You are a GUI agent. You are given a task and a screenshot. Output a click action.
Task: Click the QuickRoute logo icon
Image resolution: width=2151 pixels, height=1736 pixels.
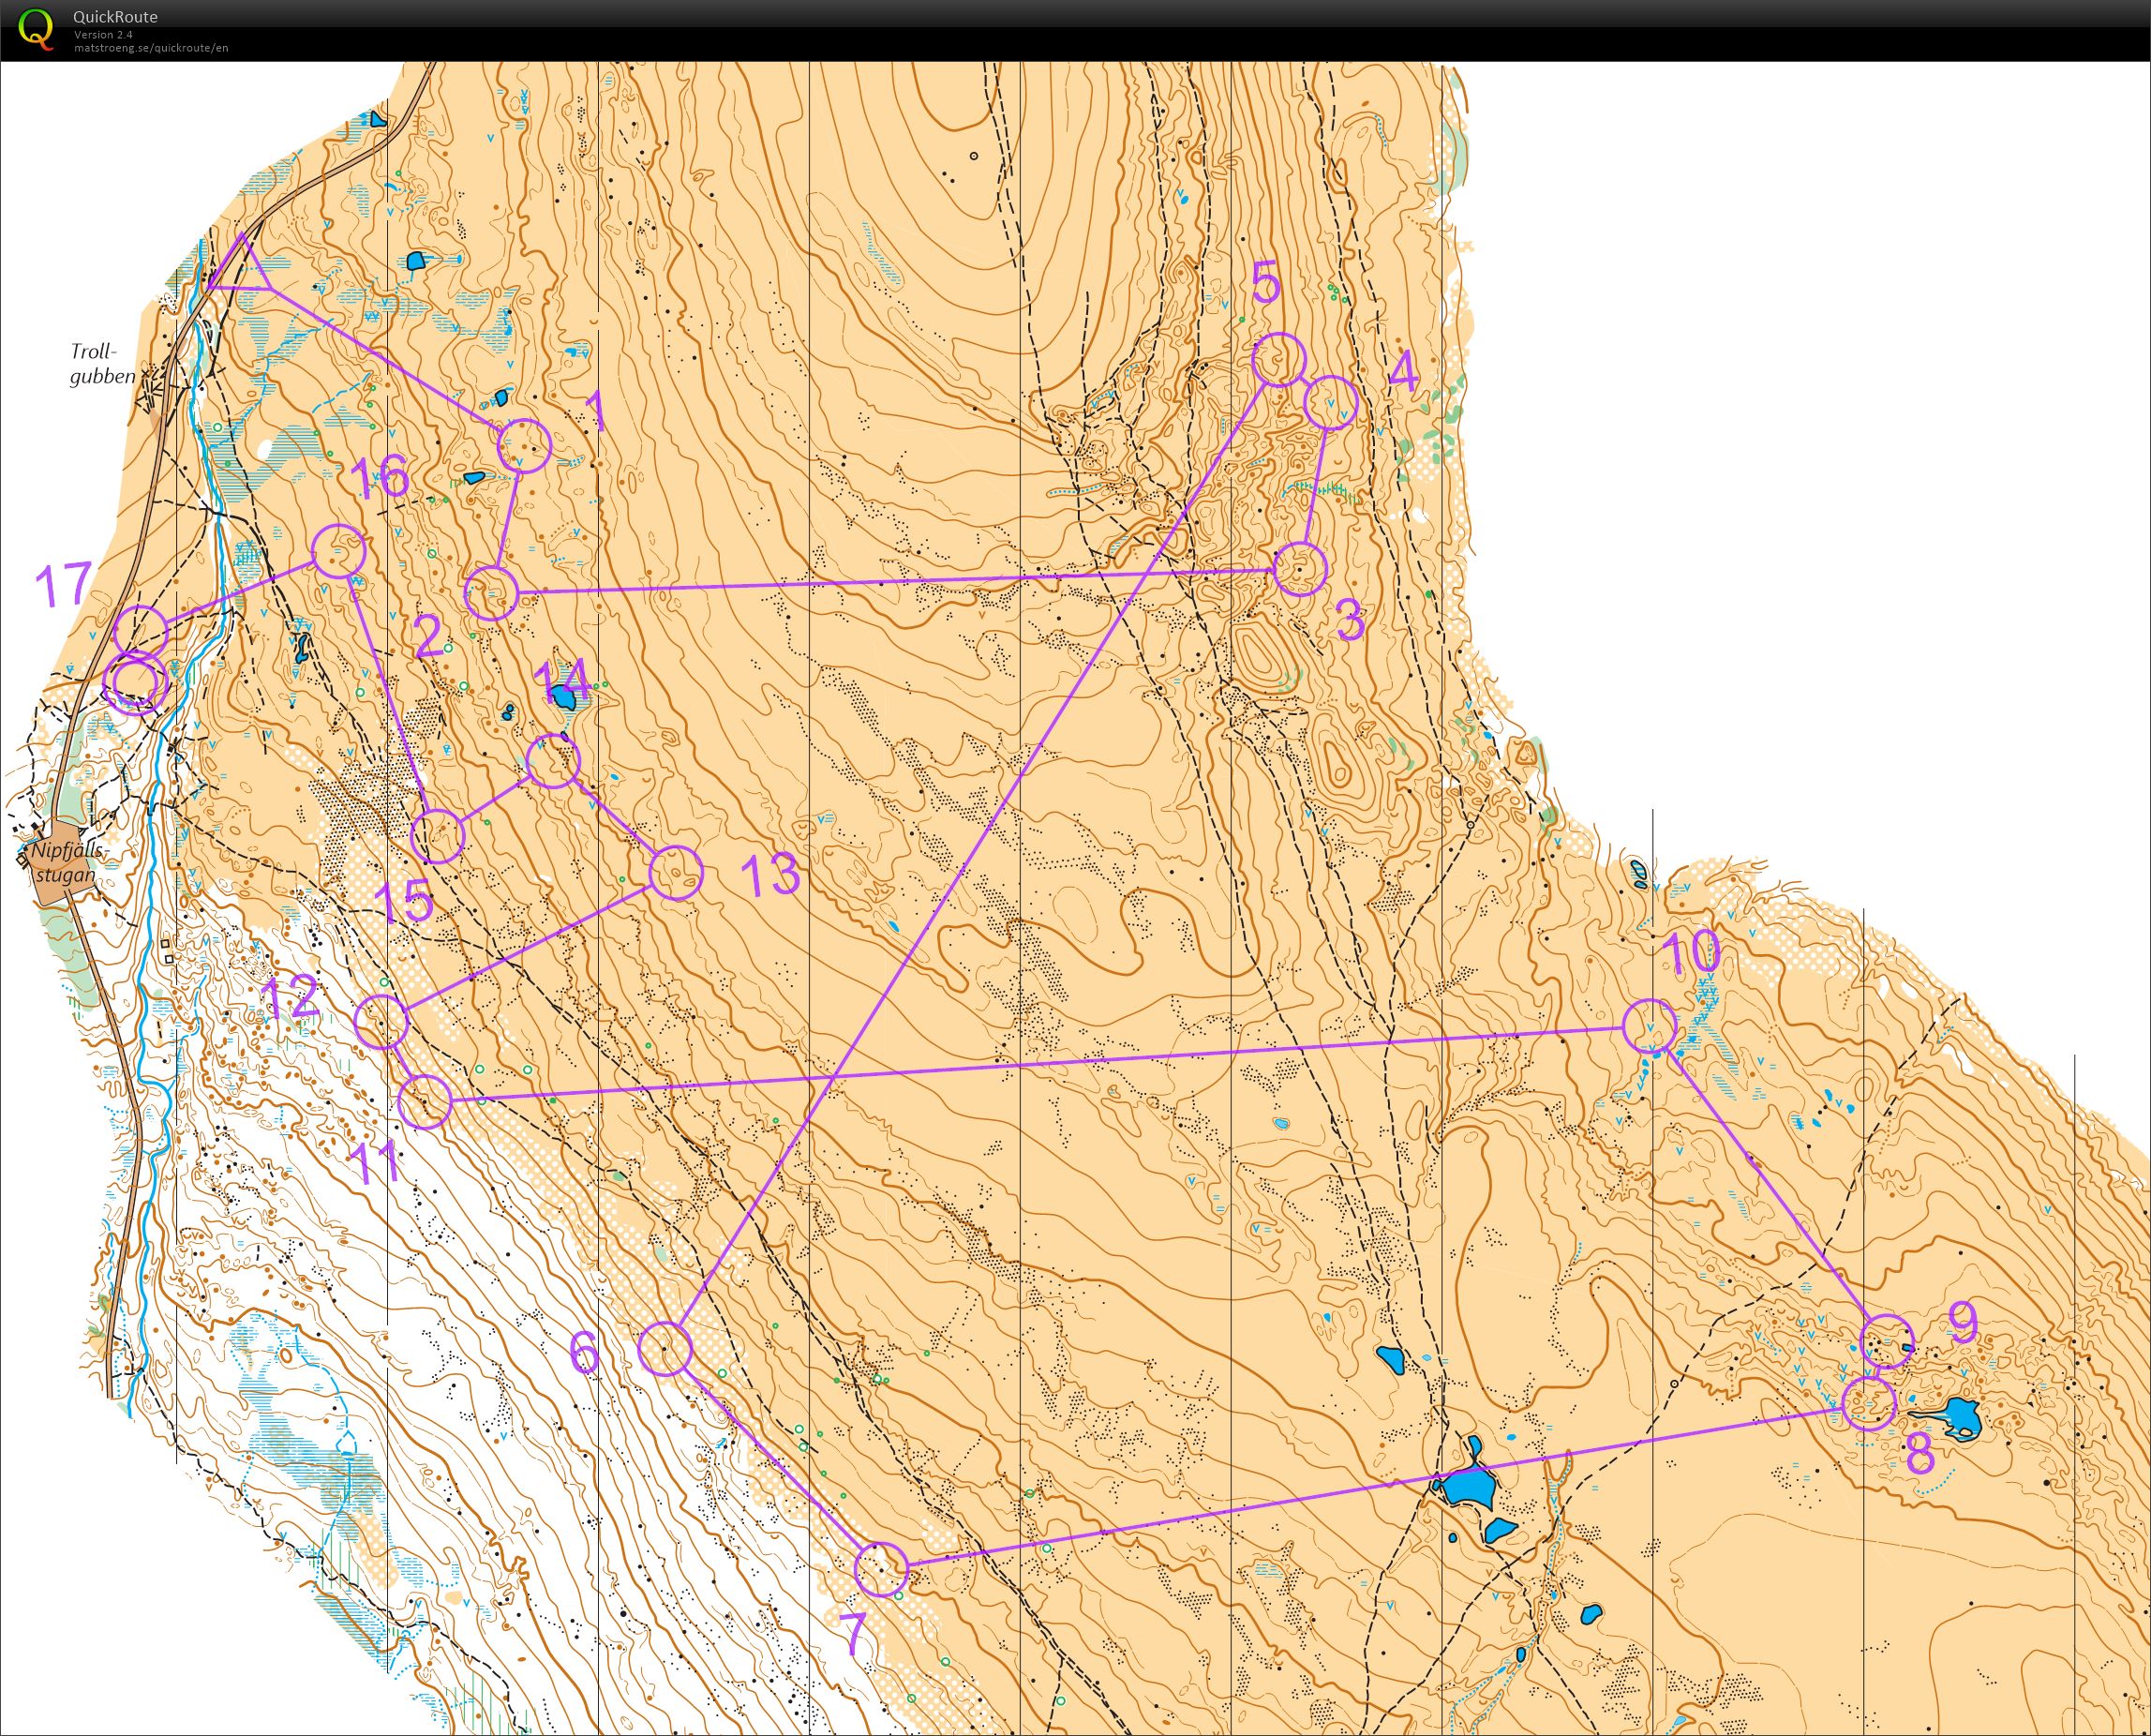(35, 28)
